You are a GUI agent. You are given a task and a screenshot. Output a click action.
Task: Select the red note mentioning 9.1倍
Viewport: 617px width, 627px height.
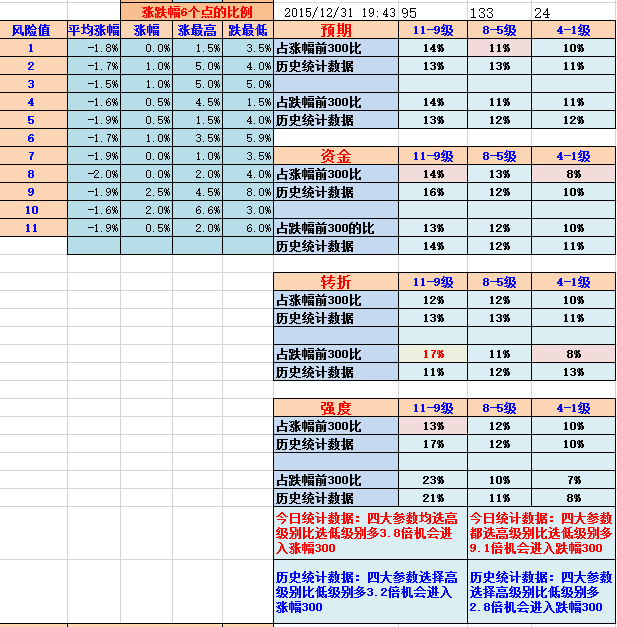[x=541, y=533]
